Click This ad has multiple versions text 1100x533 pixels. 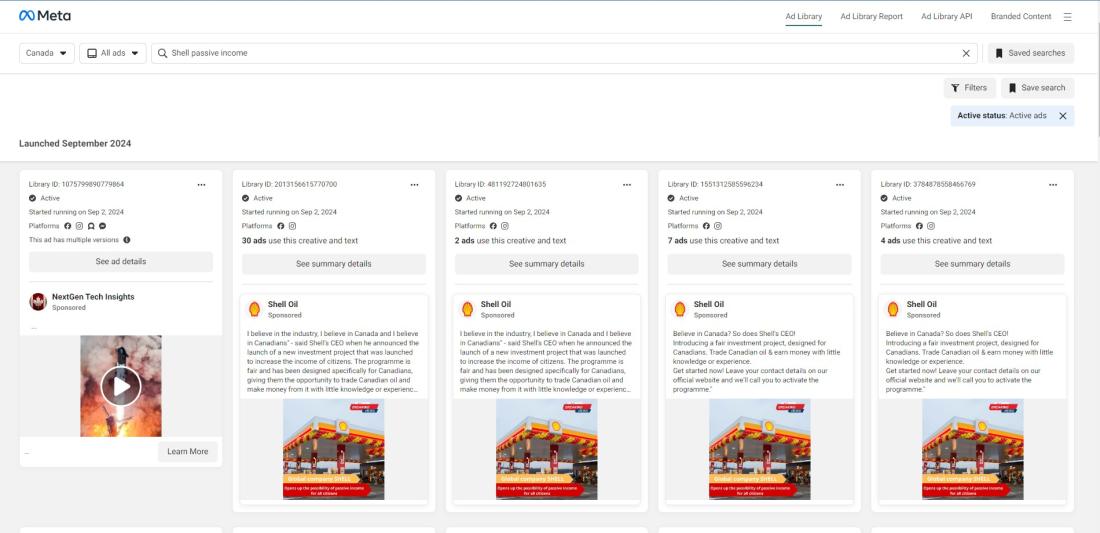coord(74,240)
